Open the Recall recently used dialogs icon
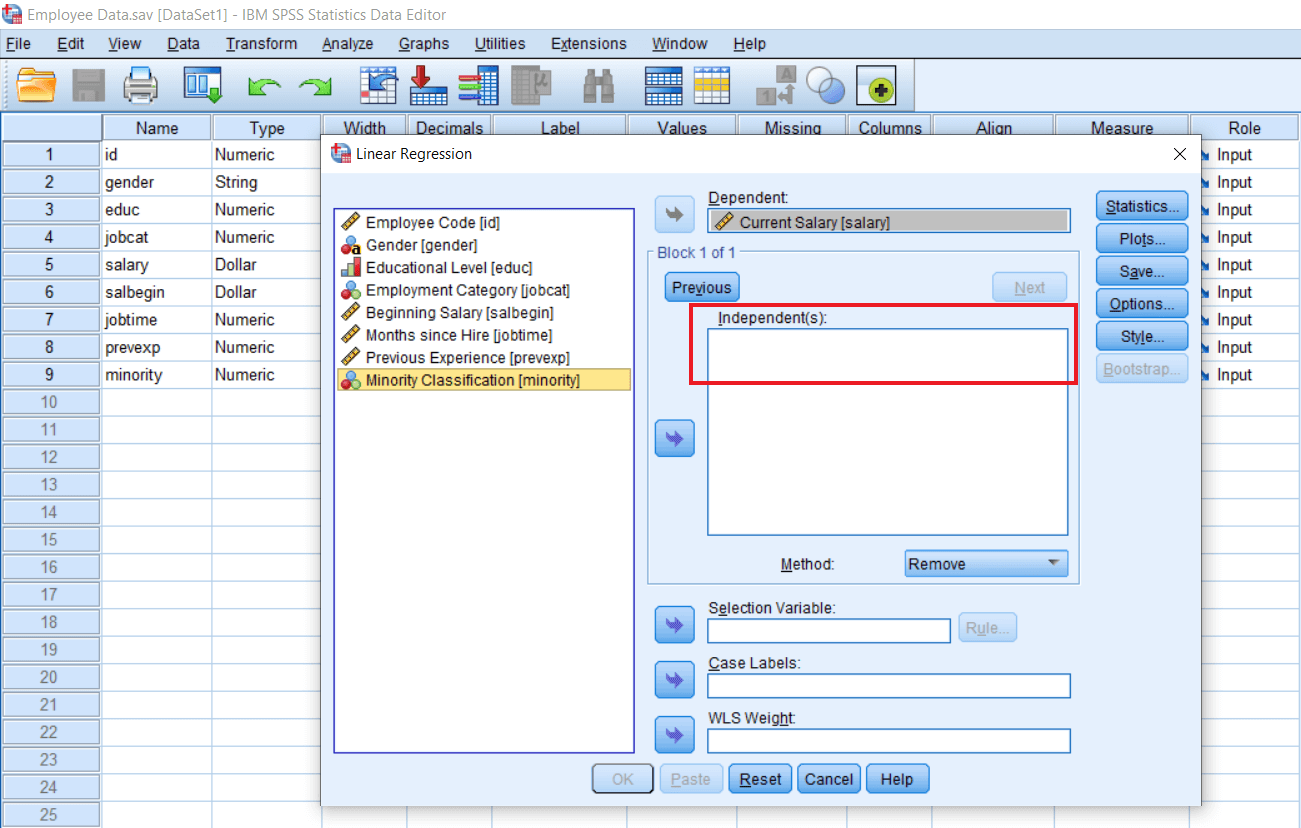 point(202,86)
